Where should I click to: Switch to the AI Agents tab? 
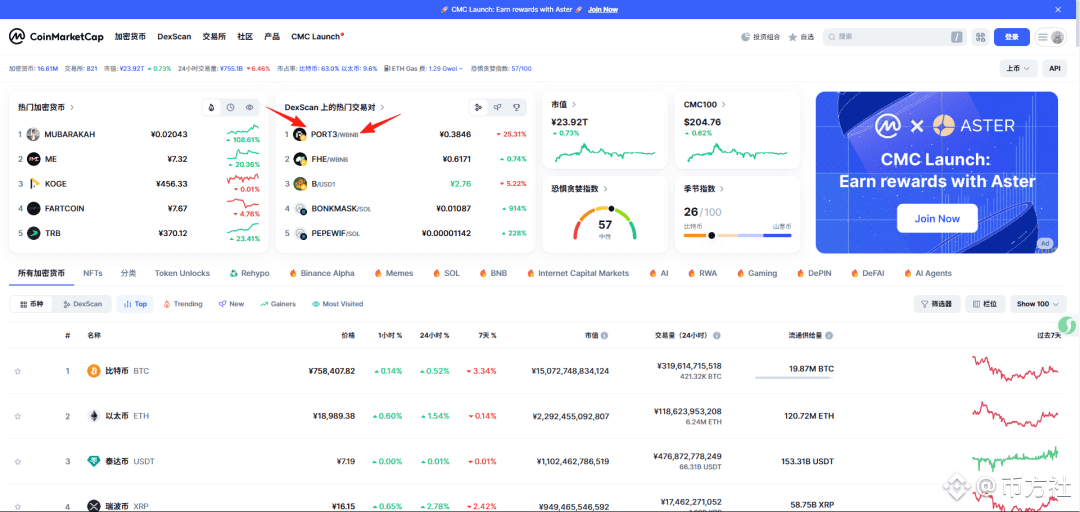[928, 274]
